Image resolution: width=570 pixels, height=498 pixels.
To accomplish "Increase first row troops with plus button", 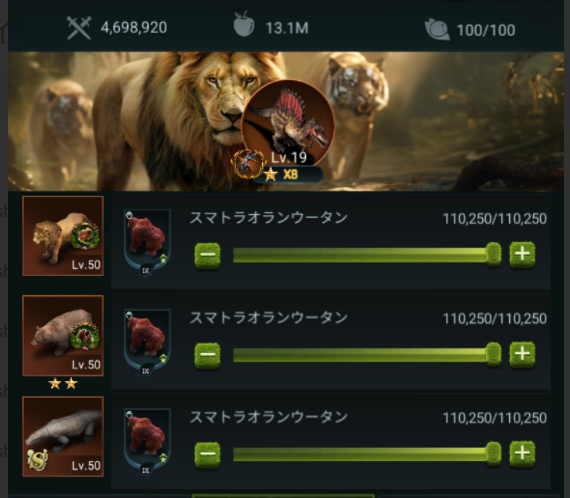I will pos(522,255).
